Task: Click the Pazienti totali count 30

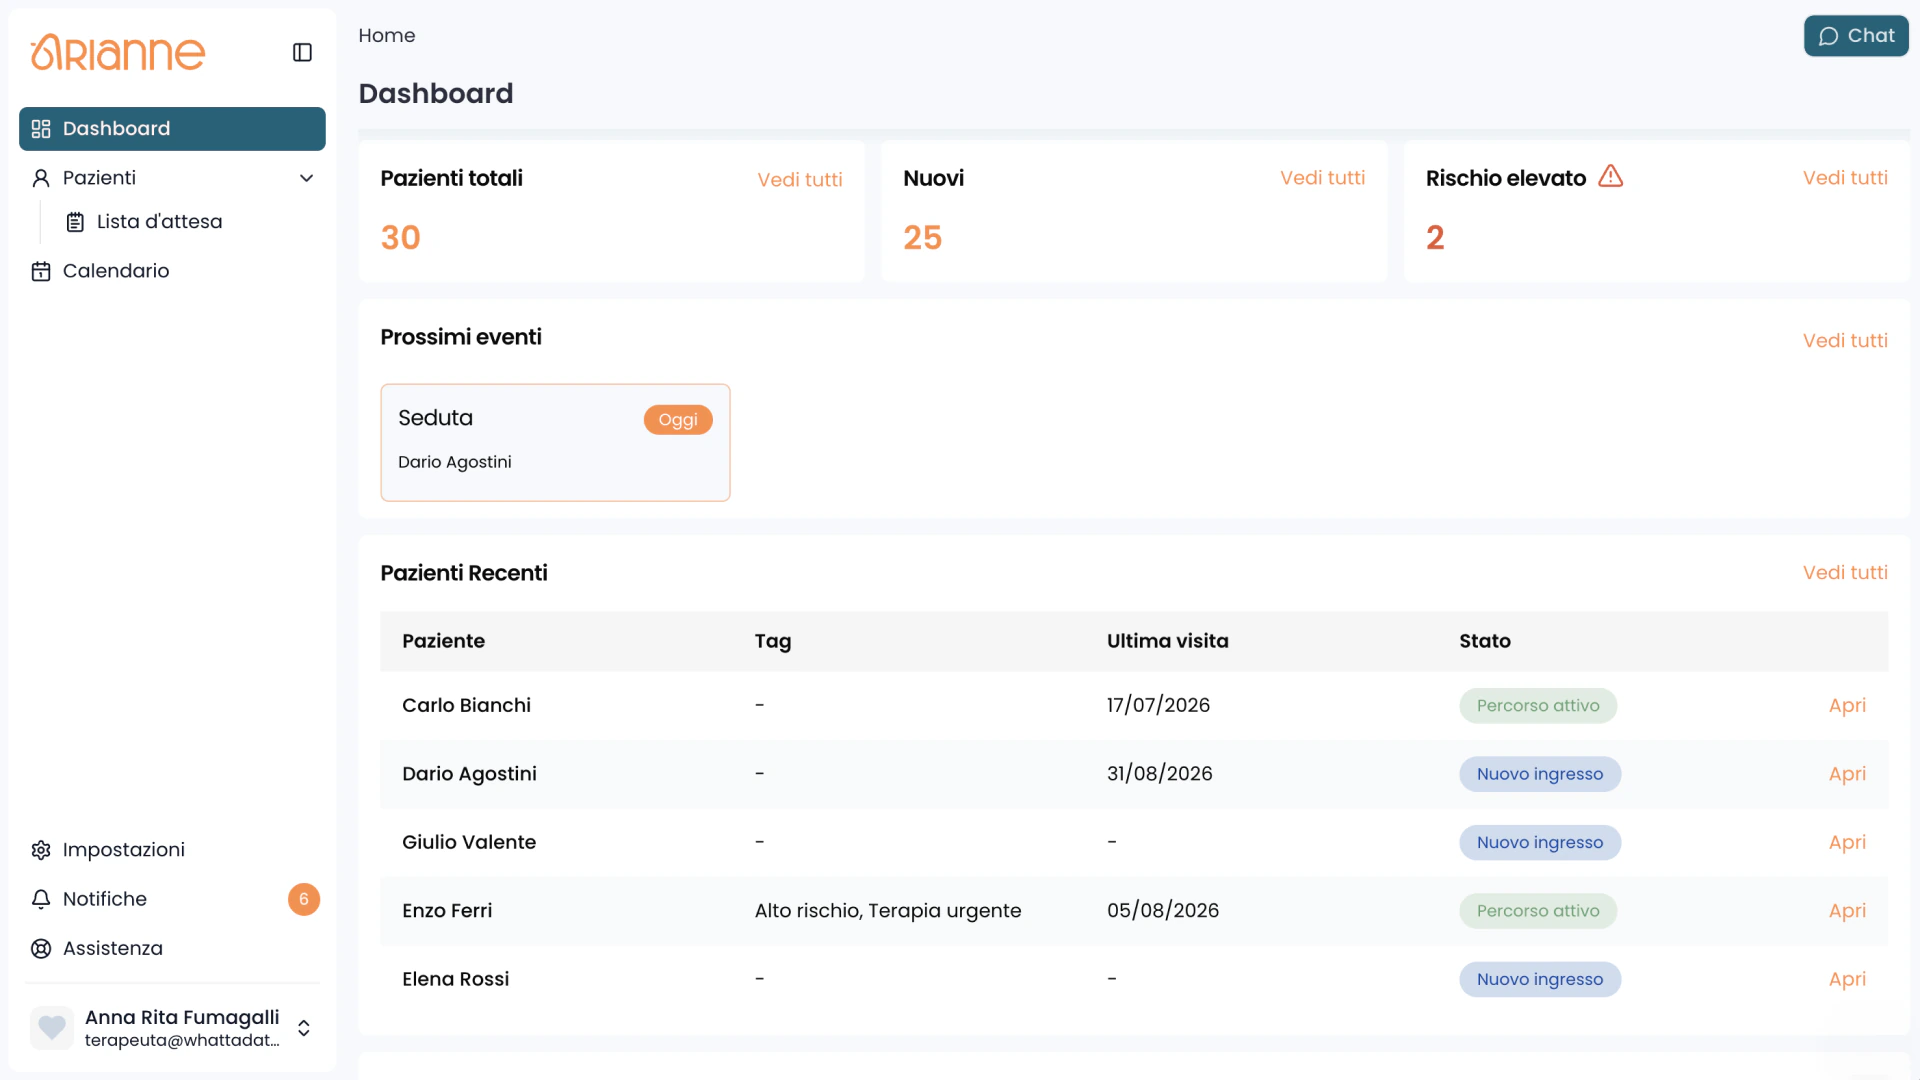Action: 400,238
